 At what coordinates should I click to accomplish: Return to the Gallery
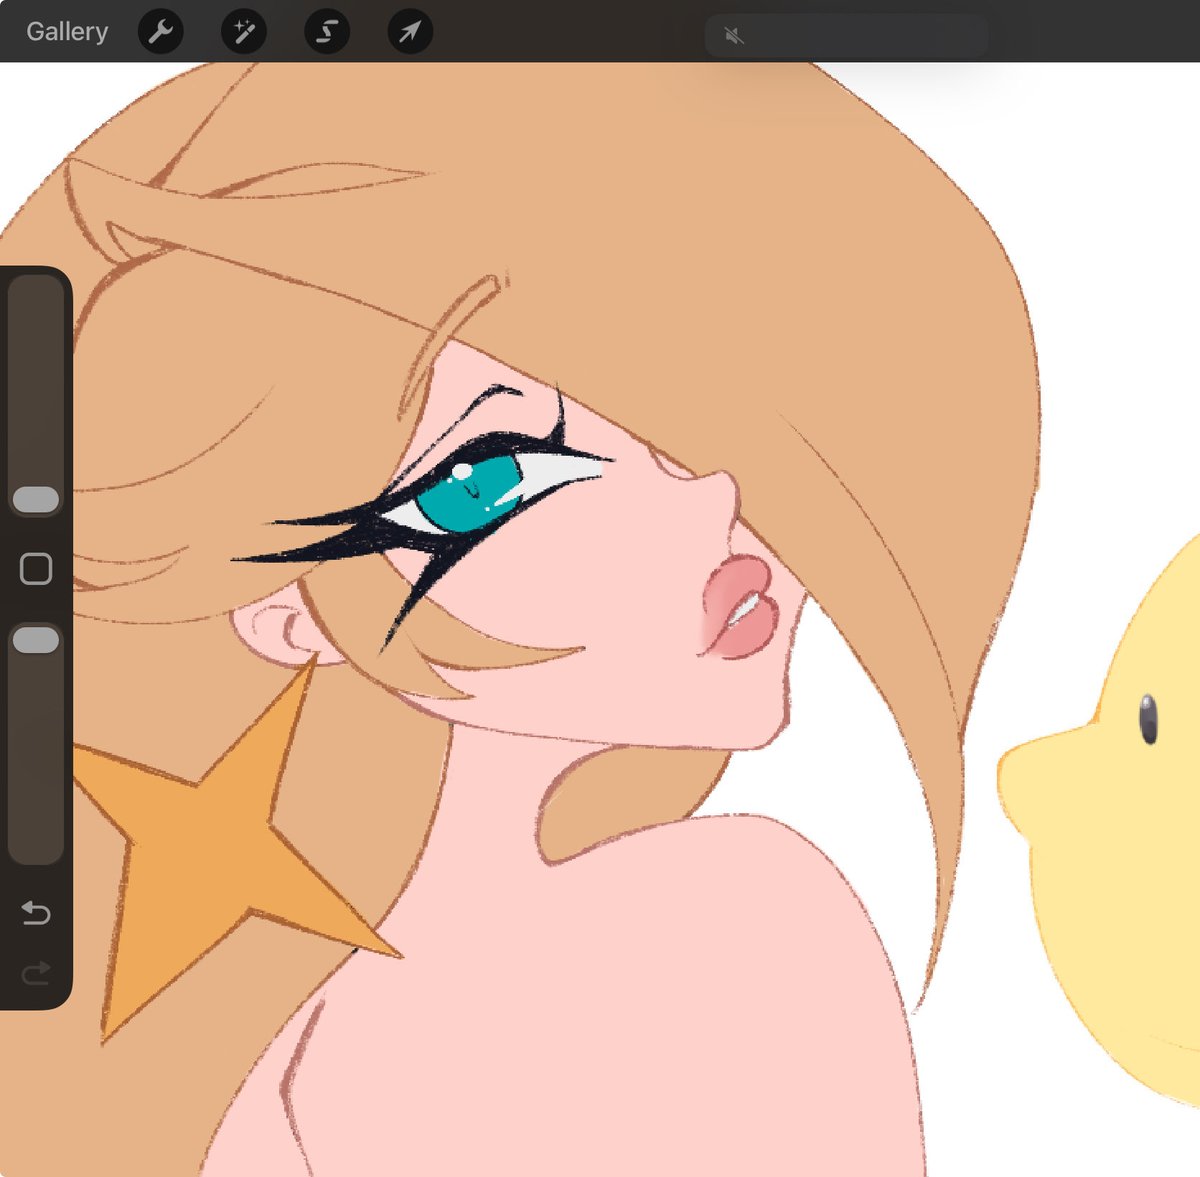[67, 32]
